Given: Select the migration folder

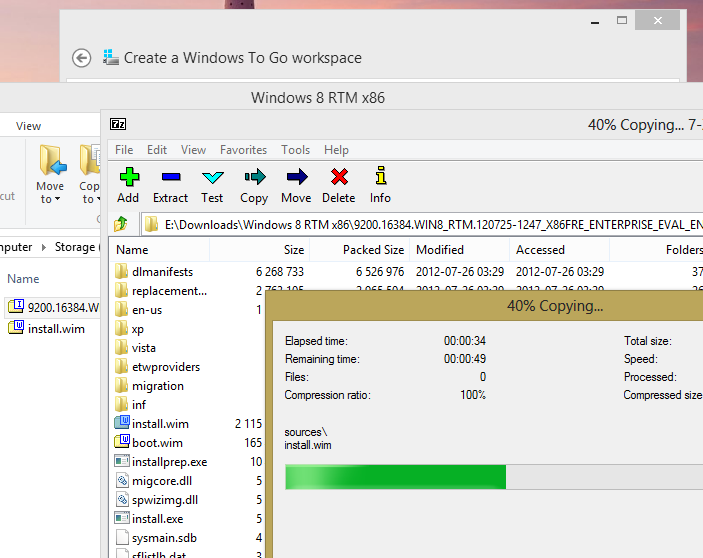Looking at the screenshot, I should coord(158,386).
